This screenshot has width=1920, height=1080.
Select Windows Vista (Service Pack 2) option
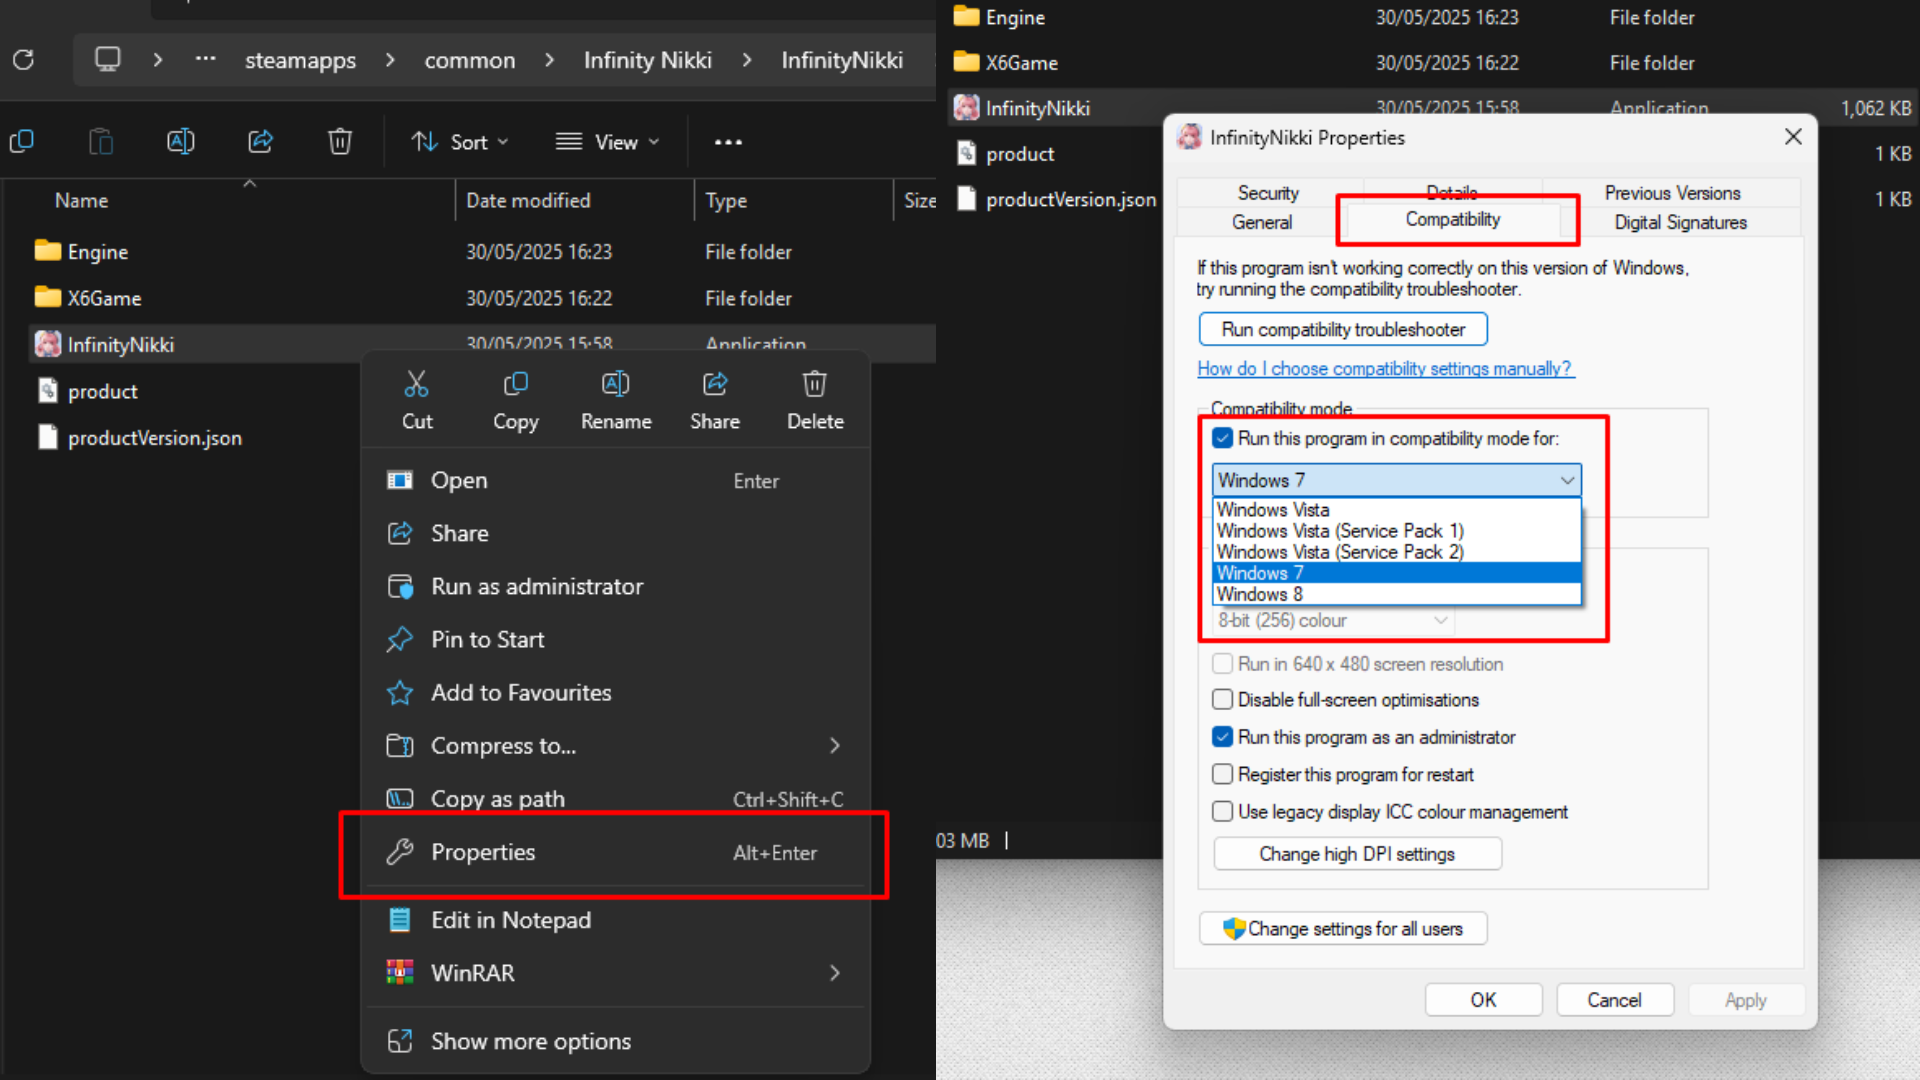pos(1396,552)
